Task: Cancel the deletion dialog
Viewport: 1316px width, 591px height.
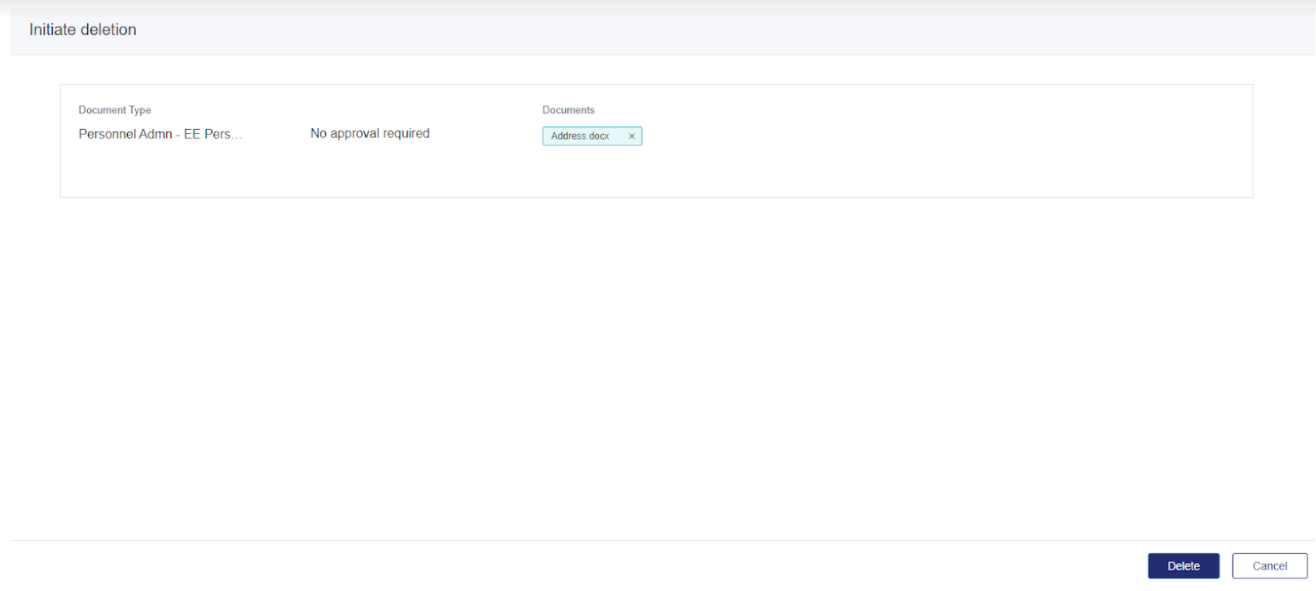Action: (1269, 566)
